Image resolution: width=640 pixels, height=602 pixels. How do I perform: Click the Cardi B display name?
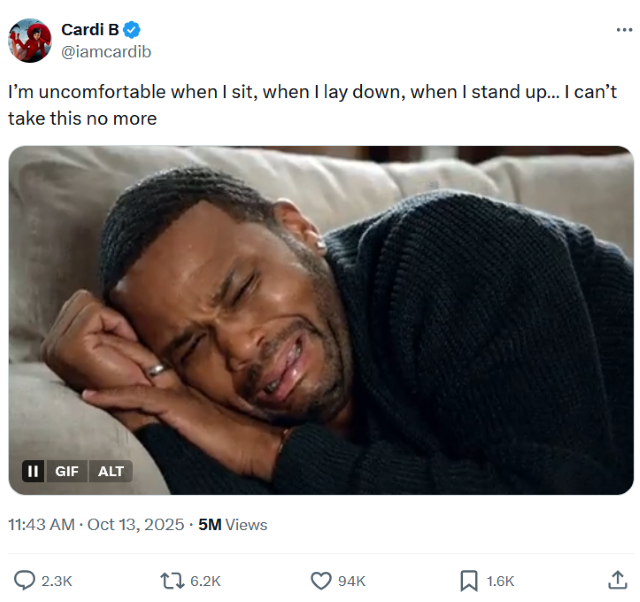90,30
